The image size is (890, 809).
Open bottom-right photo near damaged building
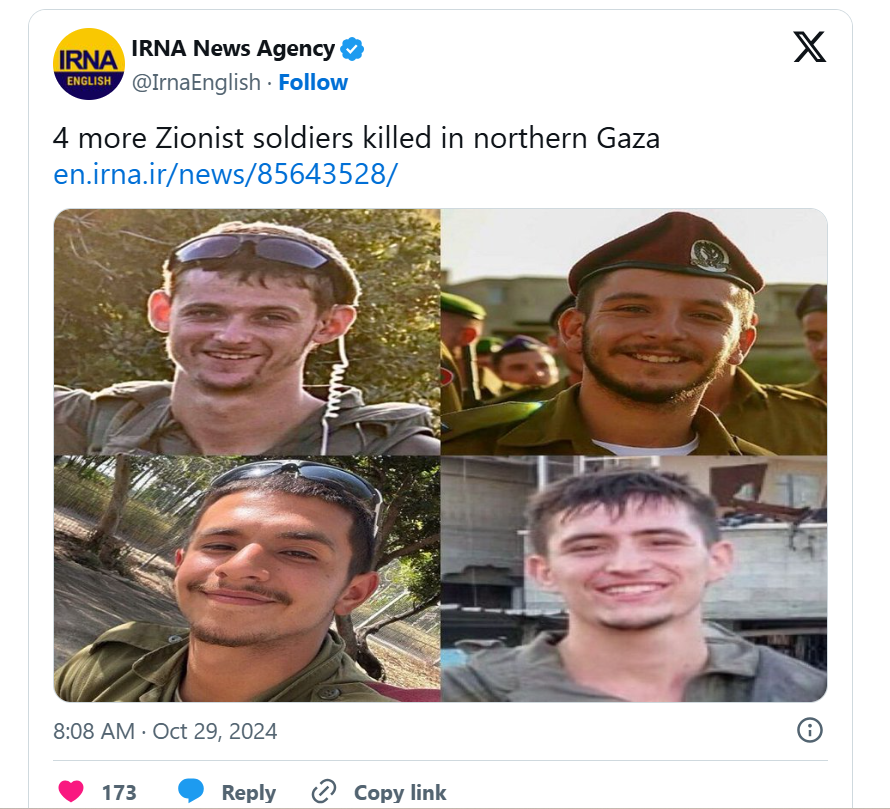click(x=634, y=579)
